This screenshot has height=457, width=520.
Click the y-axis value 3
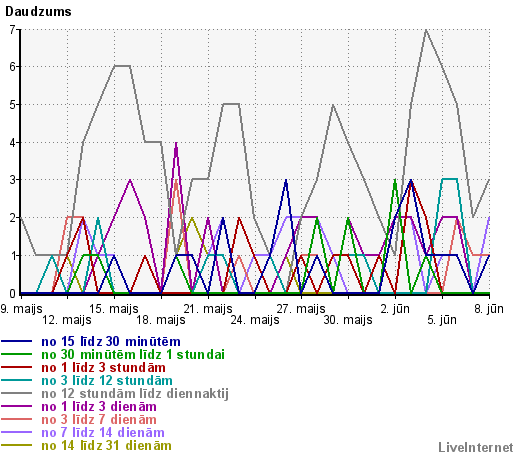[13, 180]
